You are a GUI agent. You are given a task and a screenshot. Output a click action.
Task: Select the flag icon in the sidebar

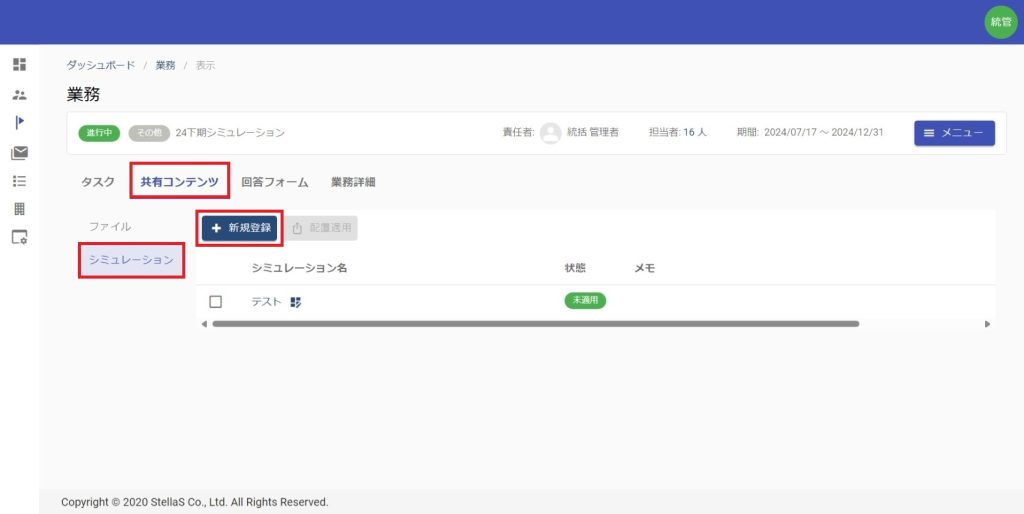pos(19,122)
